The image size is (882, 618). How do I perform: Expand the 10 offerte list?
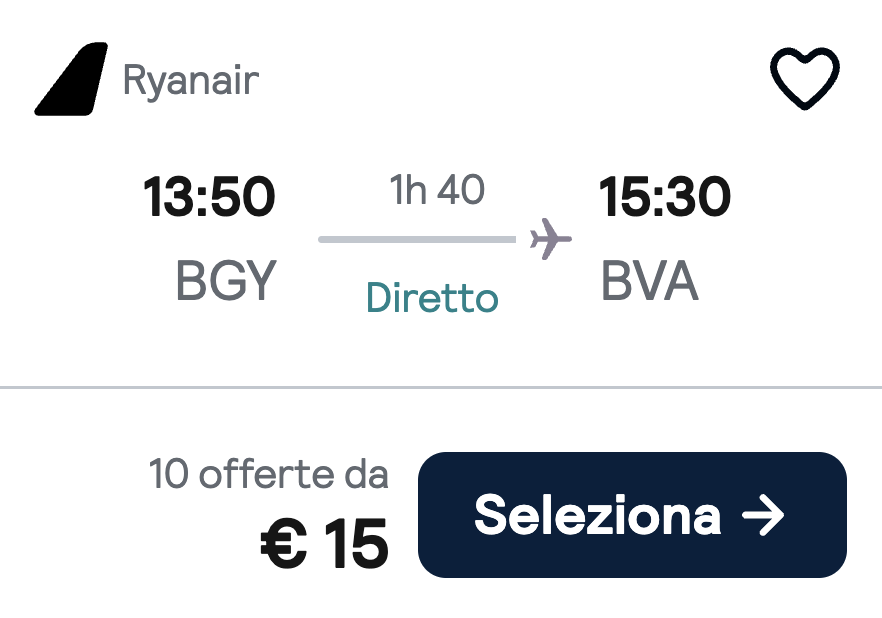(271, 475)
